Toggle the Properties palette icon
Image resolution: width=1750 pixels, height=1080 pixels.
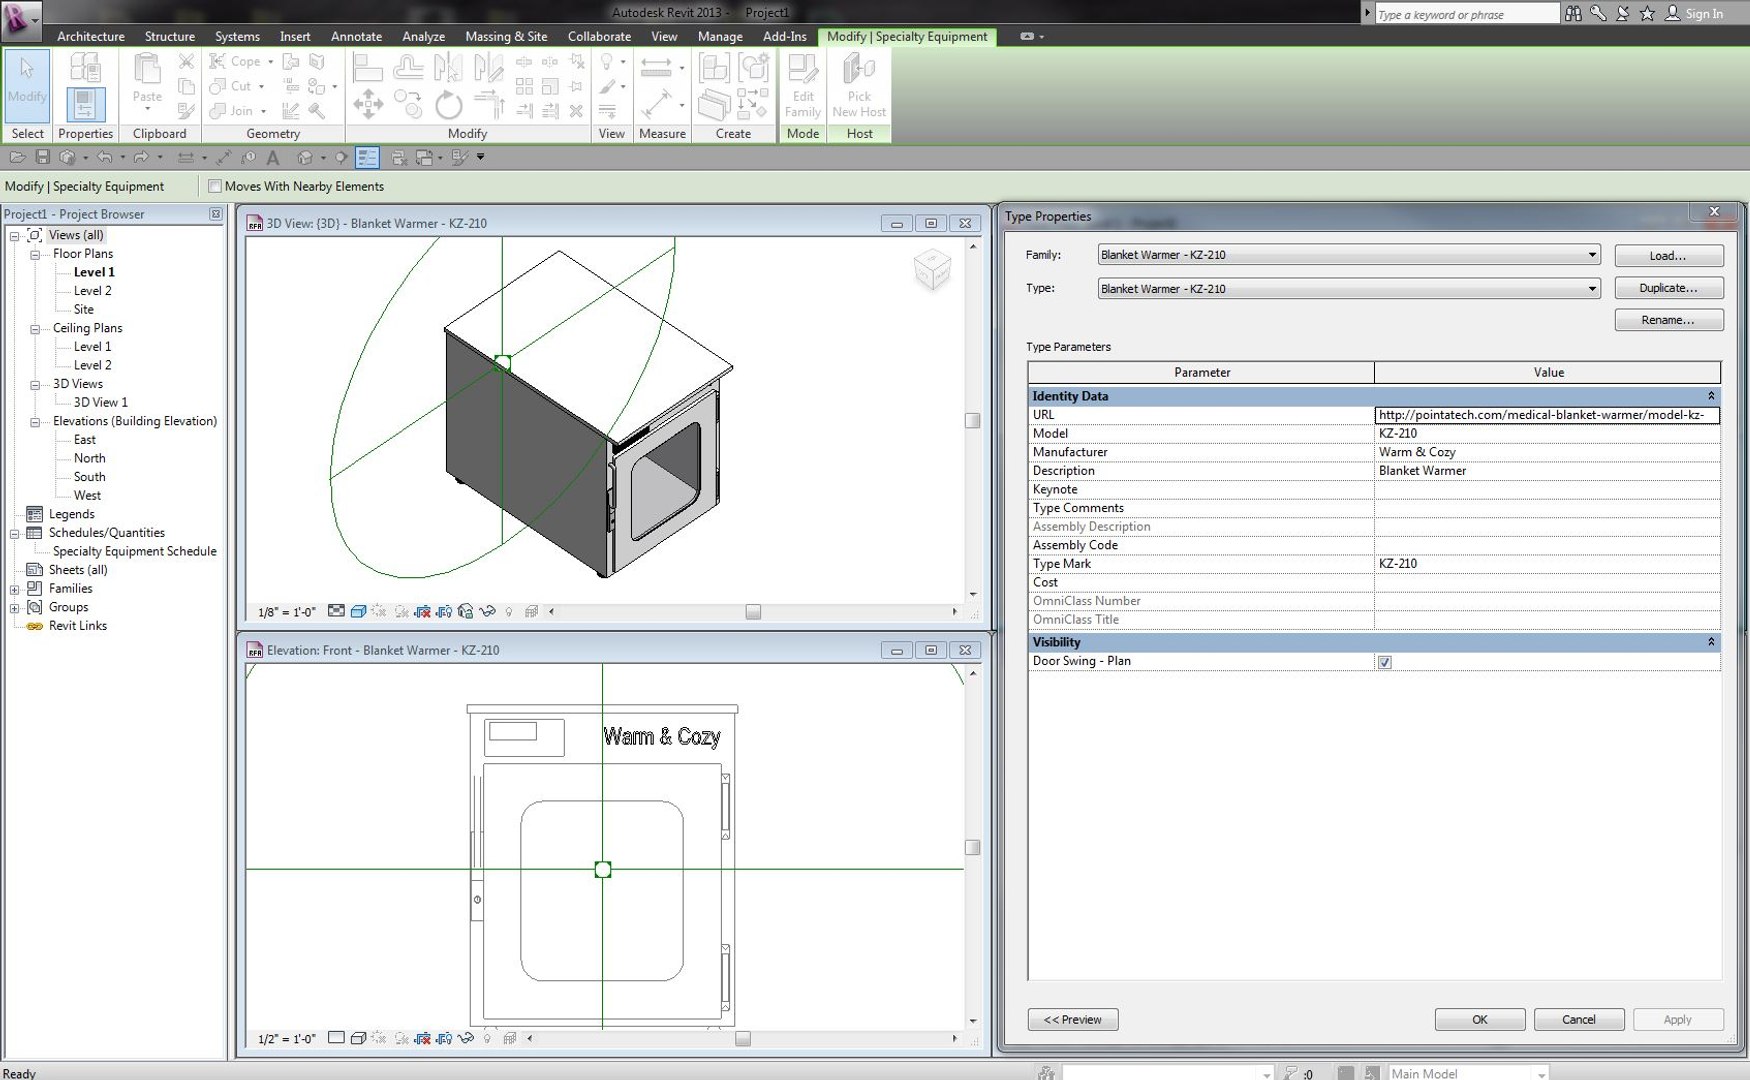85,104
